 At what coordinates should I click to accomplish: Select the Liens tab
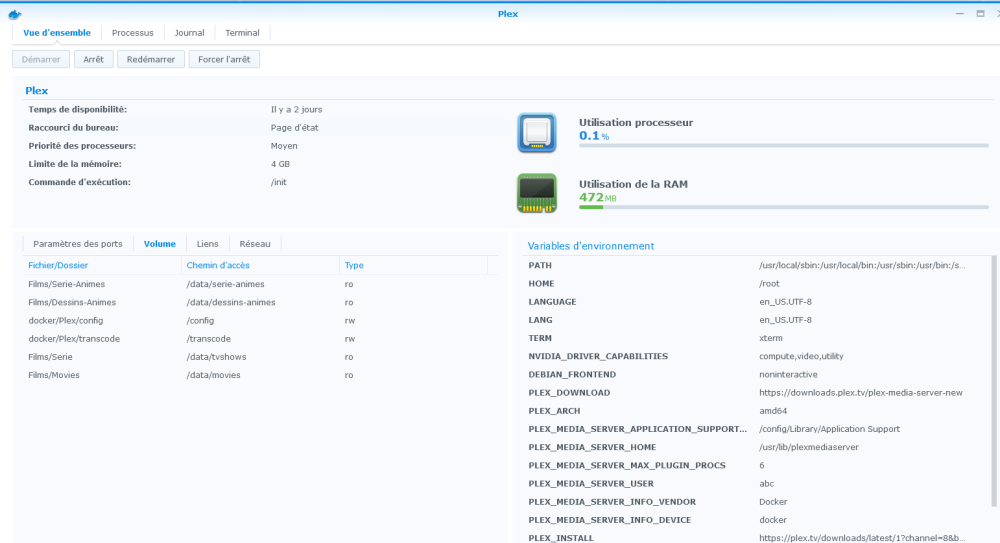[207, 244]
